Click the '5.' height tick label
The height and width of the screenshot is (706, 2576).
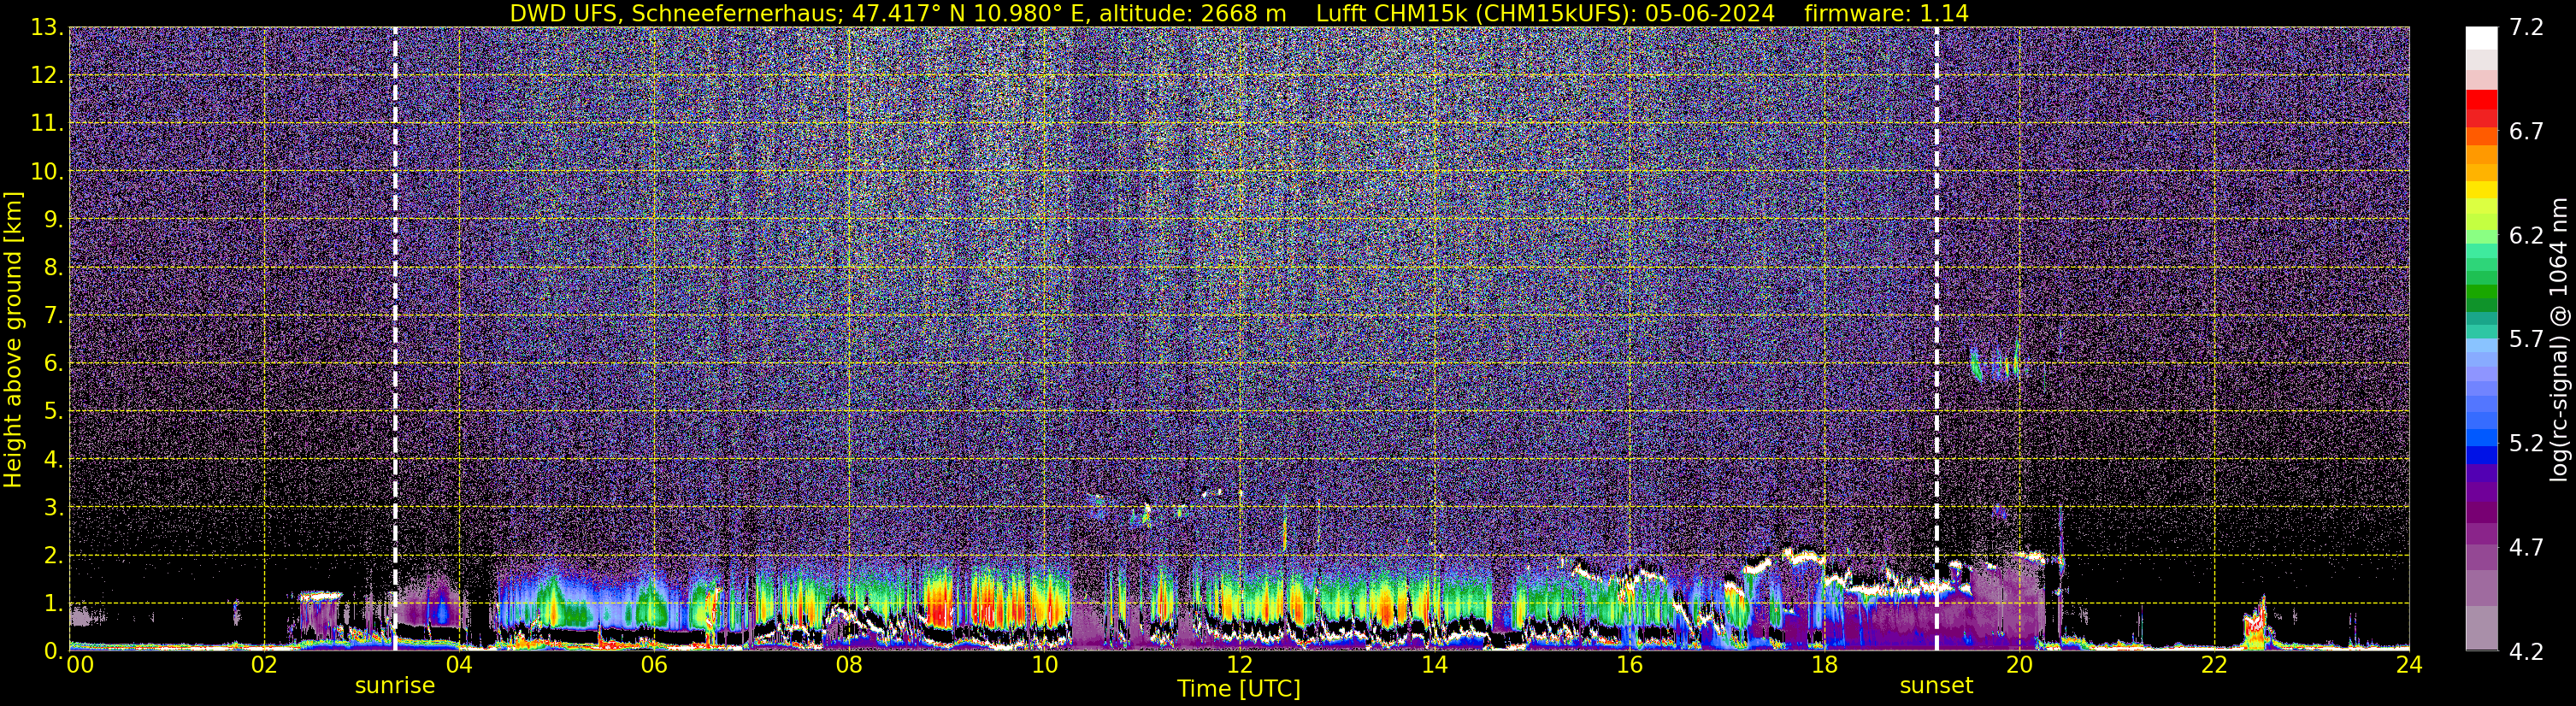coord(53,412)
